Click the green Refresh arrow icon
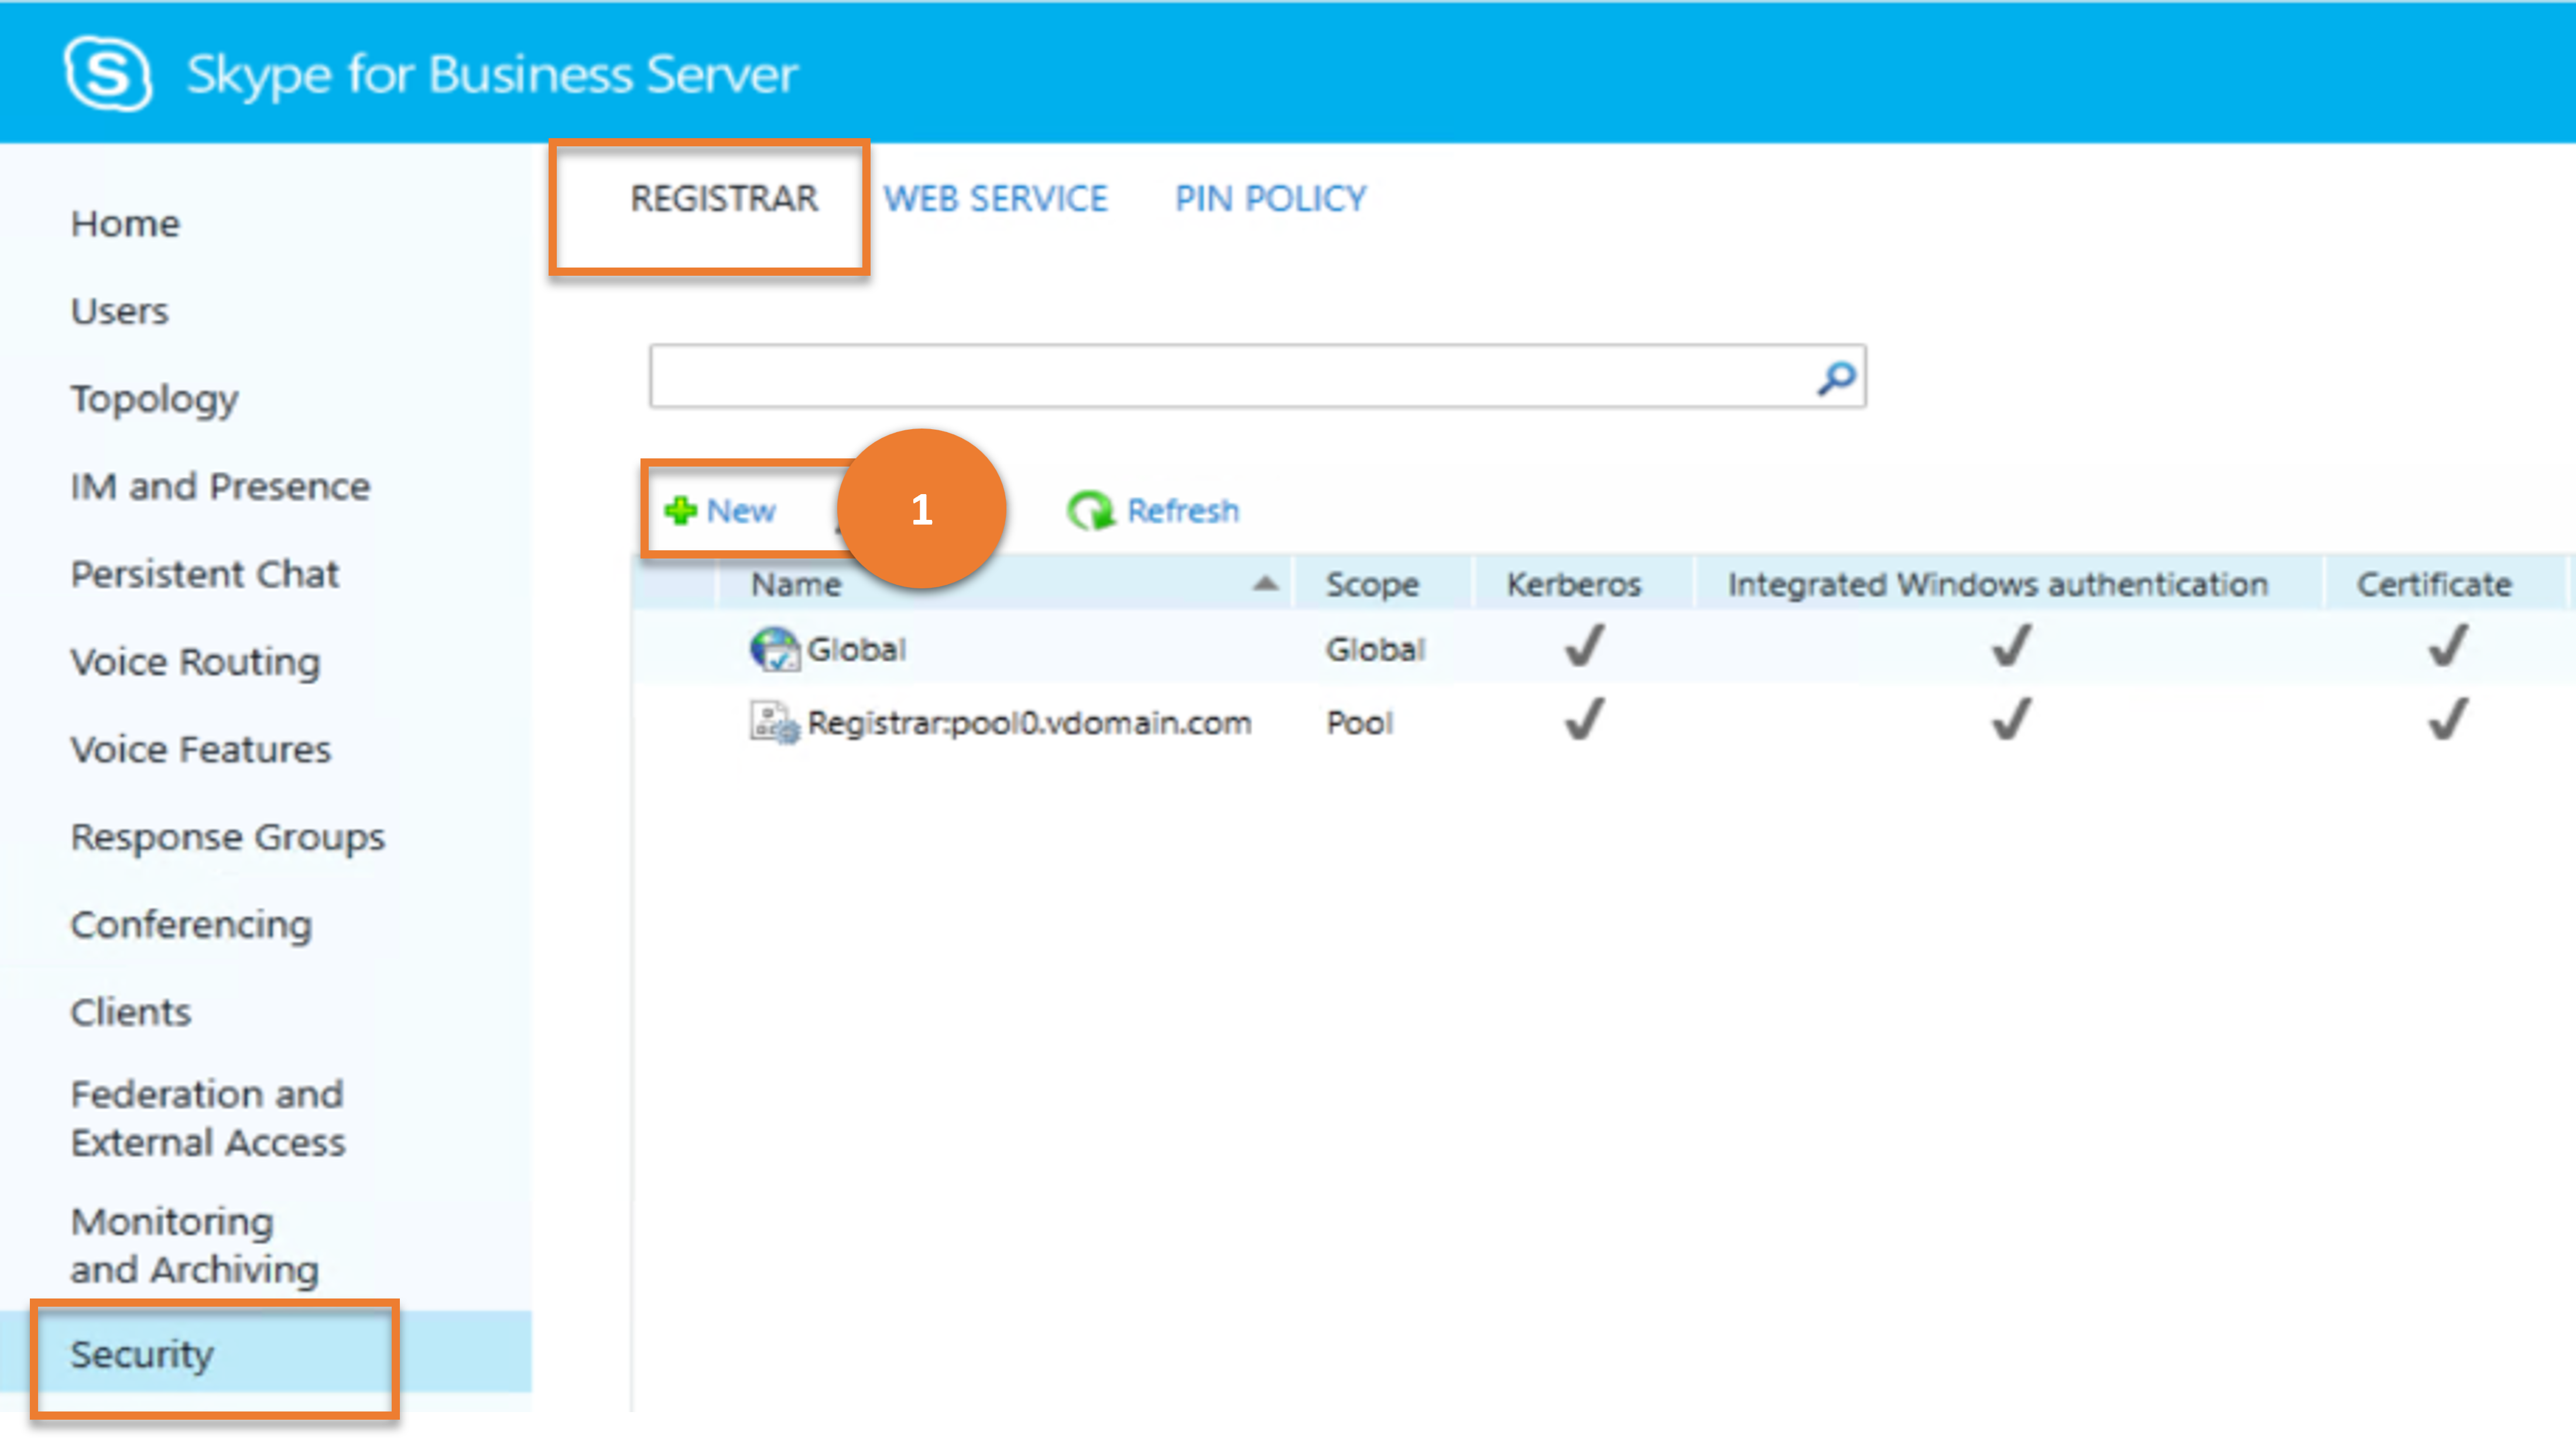Screen dimensions: 2576x1439 click(x=1090, y=510)
